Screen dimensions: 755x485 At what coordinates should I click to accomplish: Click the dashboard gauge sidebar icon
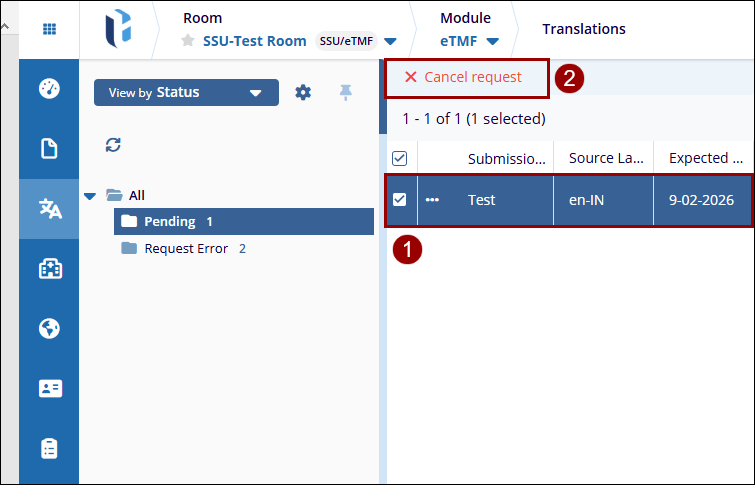click(x=49, y=88)
